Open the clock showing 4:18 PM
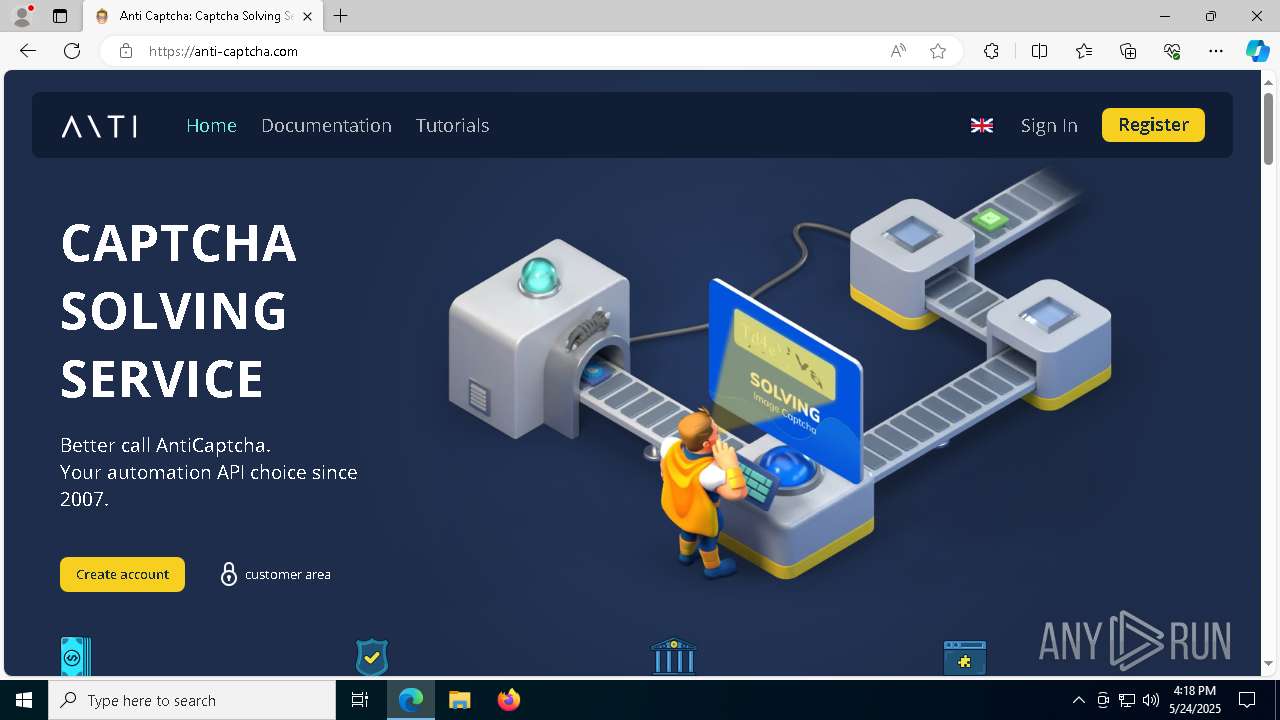 click(1195, 700)
